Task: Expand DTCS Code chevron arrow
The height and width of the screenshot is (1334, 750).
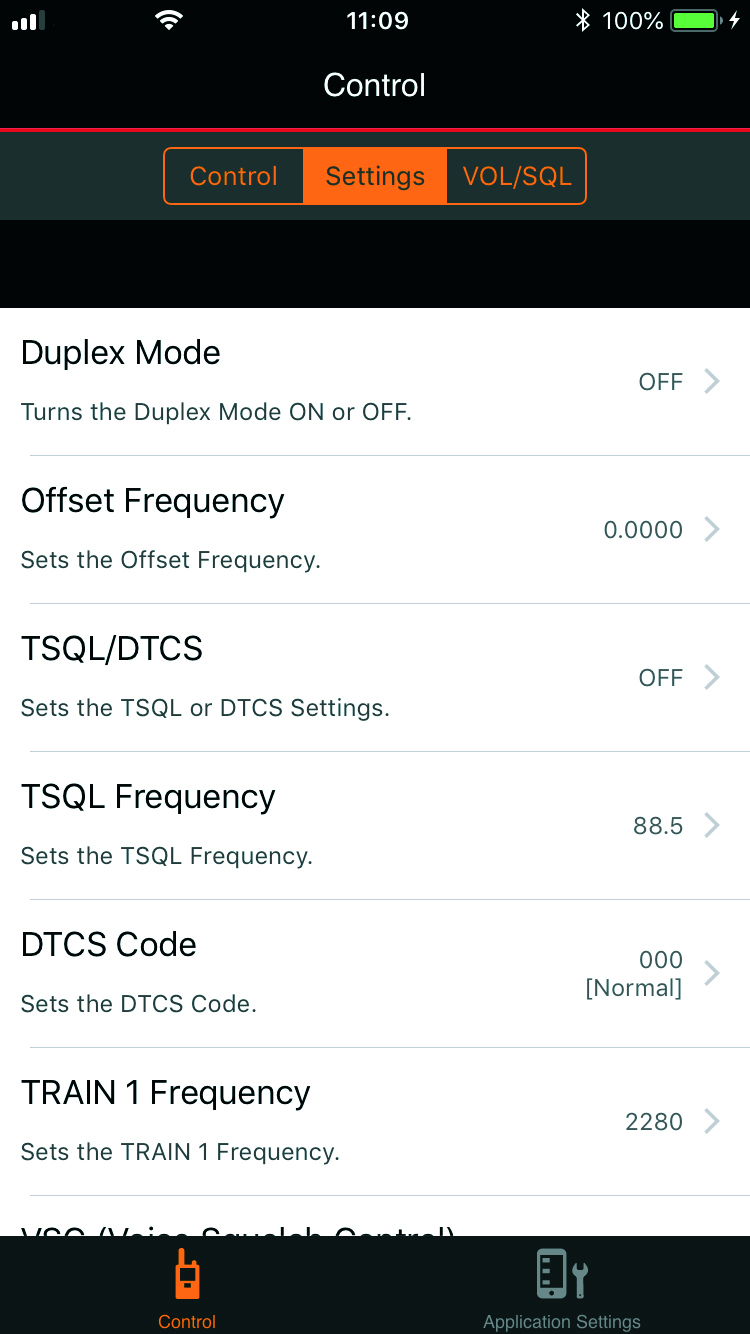Action: (712, 973)
